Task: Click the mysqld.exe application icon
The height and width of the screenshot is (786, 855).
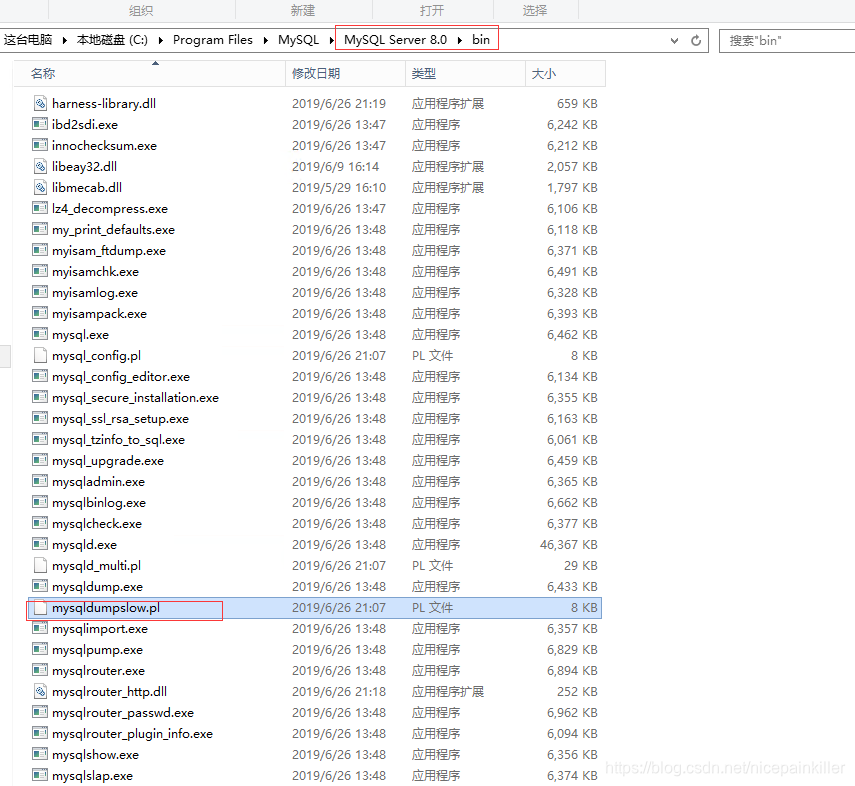Action: coord(40,544)
